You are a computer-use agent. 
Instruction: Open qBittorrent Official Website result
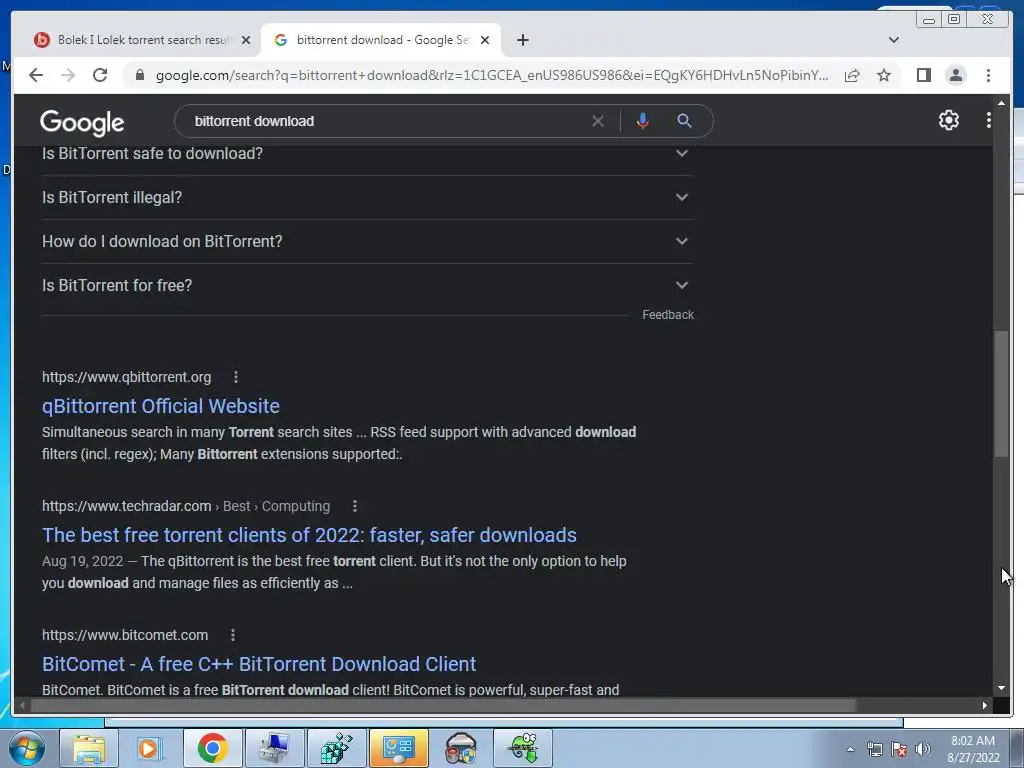(x=161, y=406)
